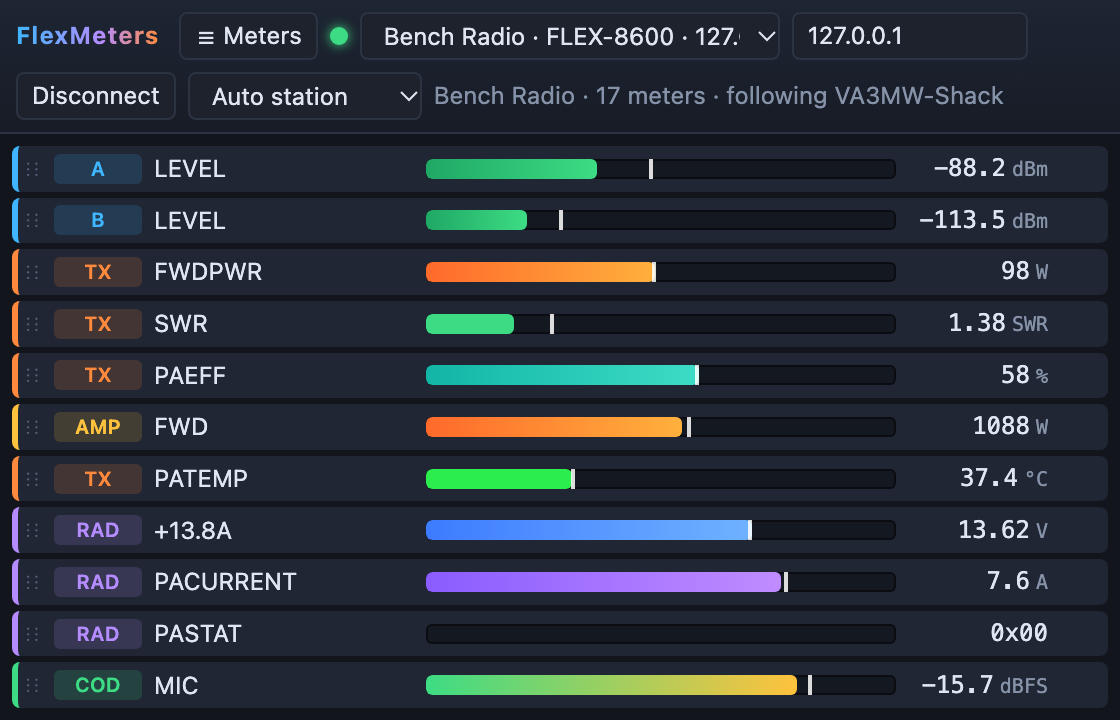The image size is (1120, 720).
Task: Click the A slice badge on LEVEL row
Action: tap(98, 169)
